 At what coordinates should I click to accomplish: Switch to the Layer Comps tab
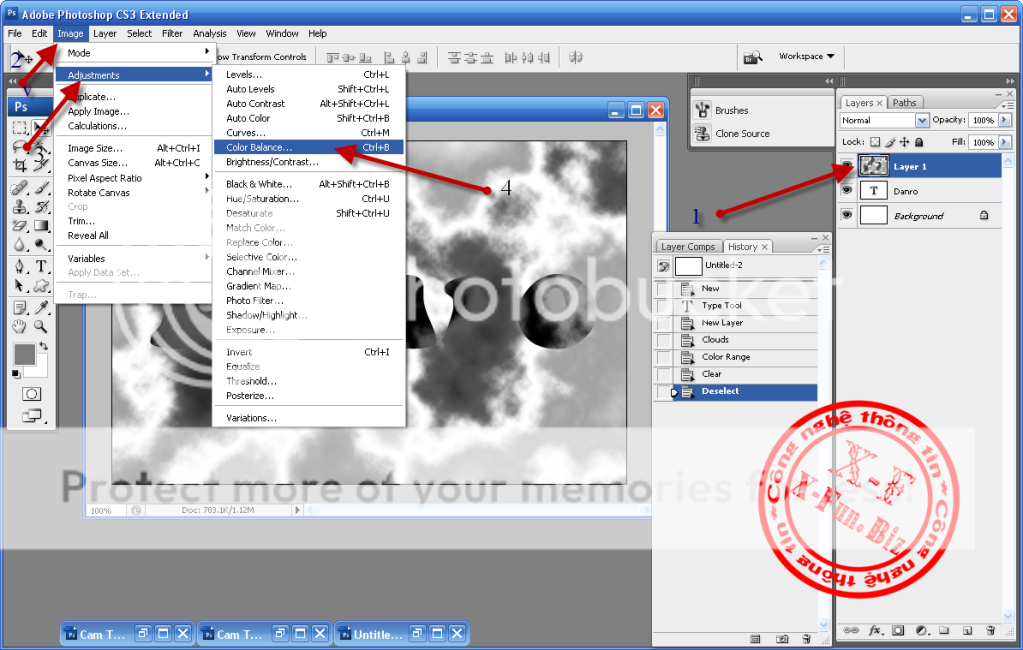tap(688, 246)
